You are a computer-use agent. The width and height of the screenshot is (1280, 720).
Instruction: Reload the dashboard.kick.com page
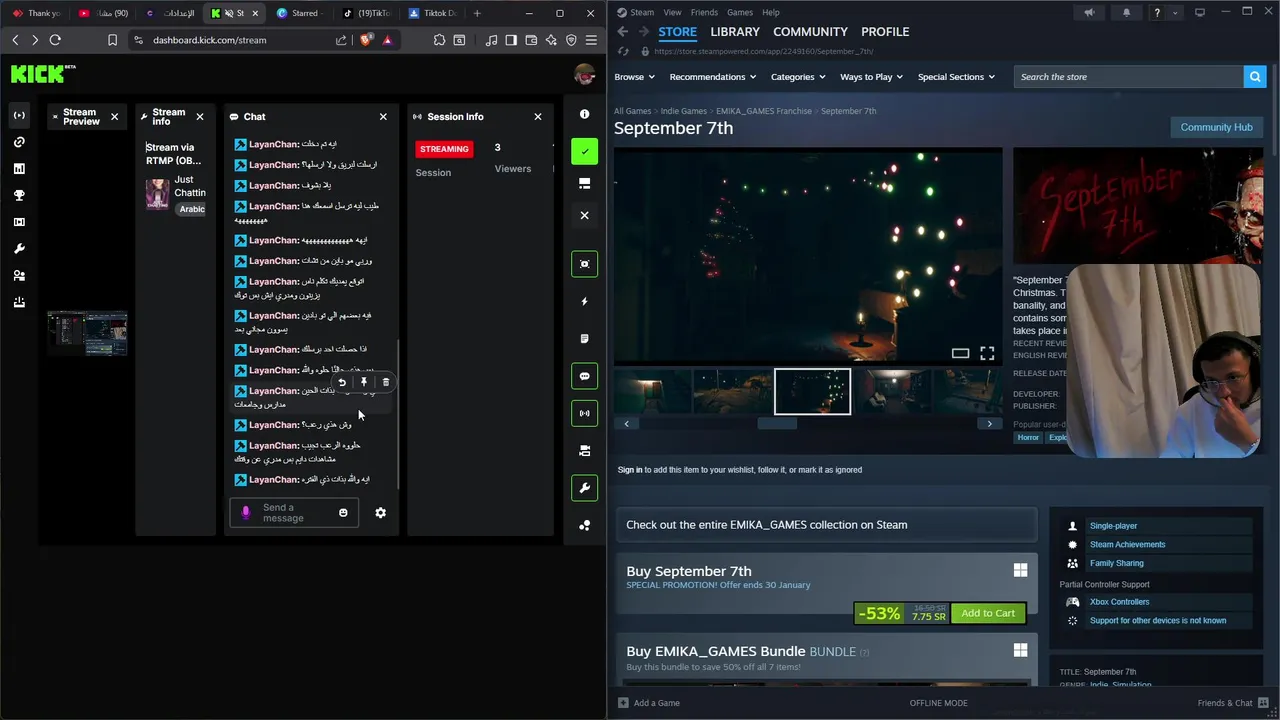55,40
